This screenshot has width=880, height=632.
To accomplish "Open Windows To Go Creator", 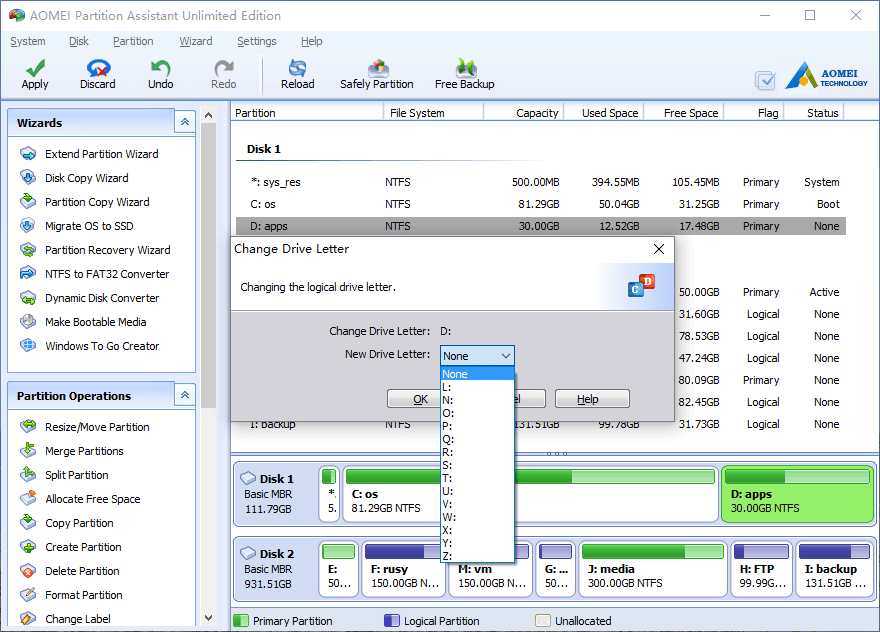I will coord(102,346).
